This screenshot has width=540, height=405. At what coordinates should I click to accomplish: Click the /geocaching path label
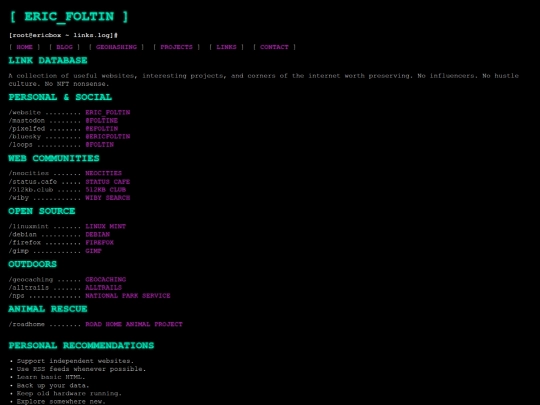31,279
